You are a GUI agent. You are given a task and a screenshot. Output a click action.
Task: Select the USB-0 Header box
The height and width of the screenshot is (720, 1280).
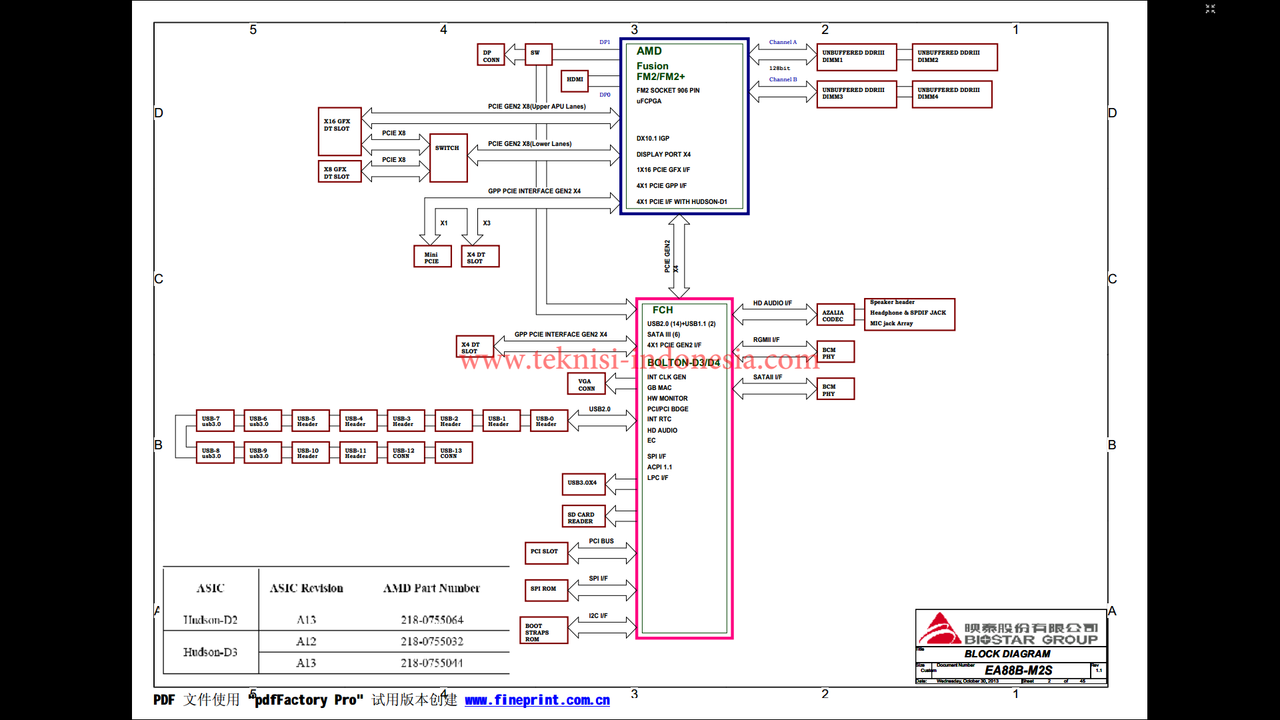[x=549, y=421]
